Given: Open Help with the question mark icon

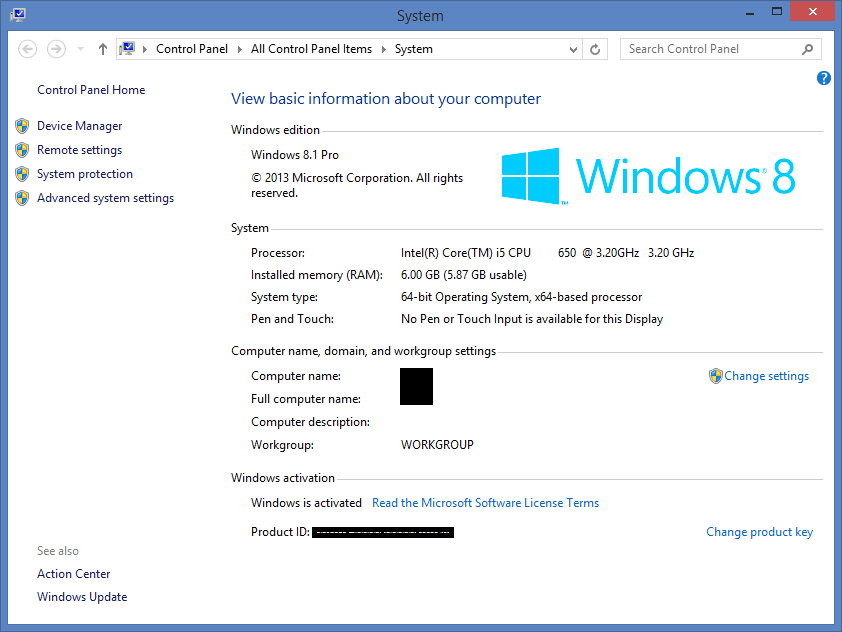Looking at the screenshot, I should point(824,78).
